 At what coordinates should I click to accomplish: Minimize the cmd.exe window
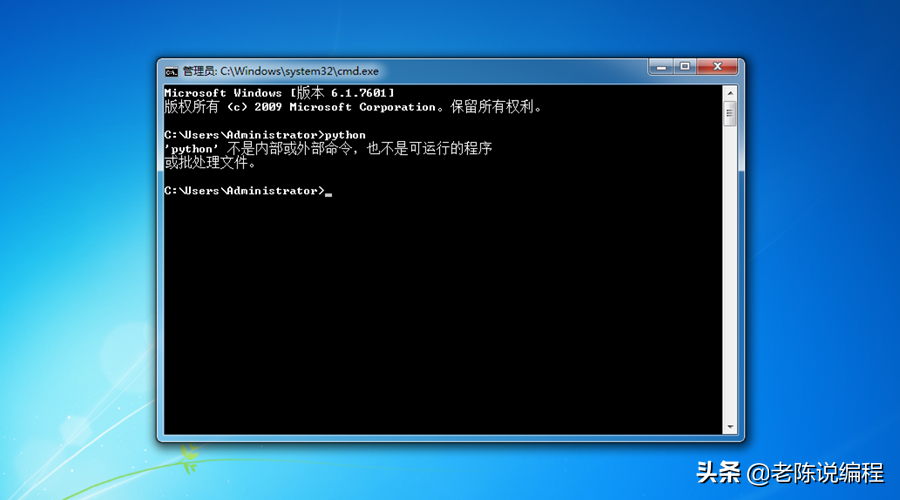pos(661,67)
